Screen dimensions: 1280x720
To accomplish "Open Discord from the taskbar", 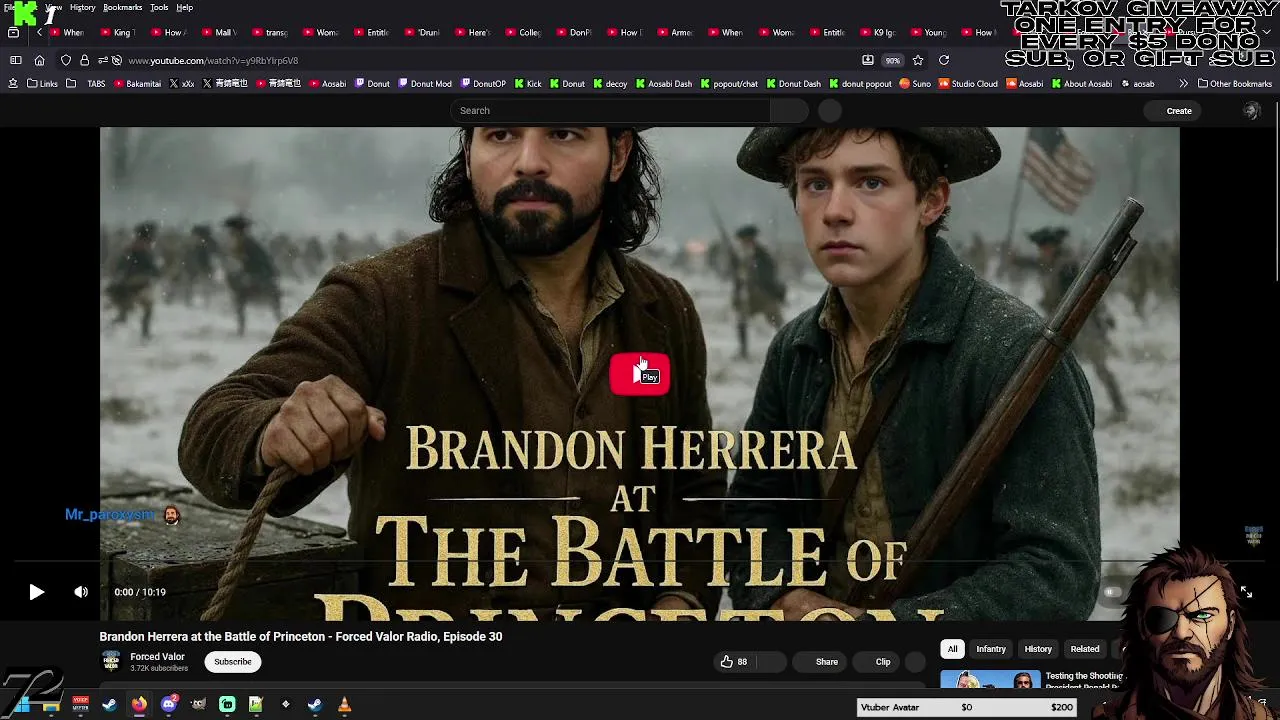I will 169,705.
